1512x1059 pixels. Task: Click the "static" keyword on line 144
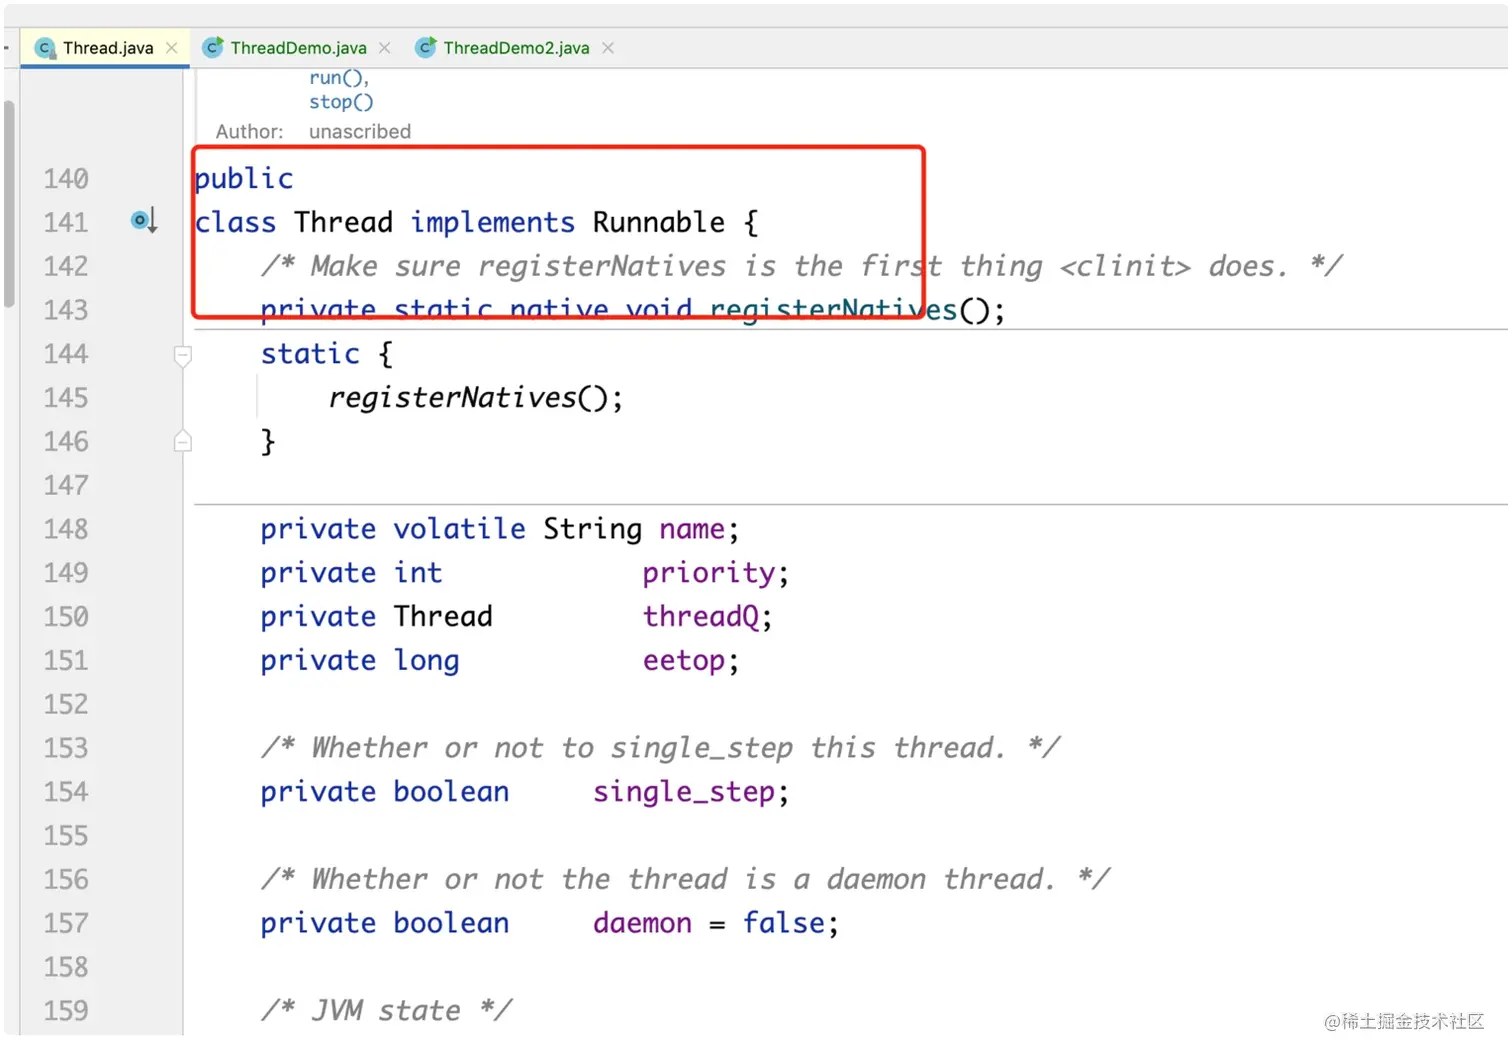click(x=310, y=354)
